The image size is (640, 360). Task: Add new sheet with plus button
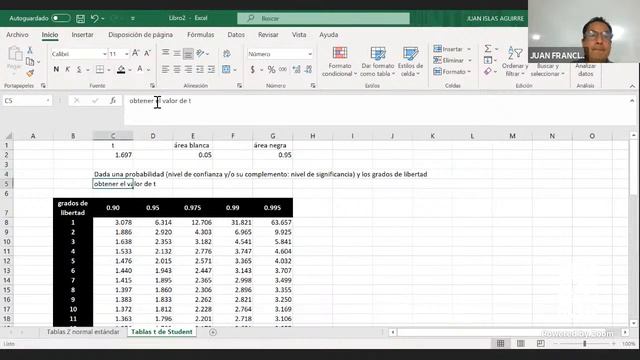(x=213, y=332)
